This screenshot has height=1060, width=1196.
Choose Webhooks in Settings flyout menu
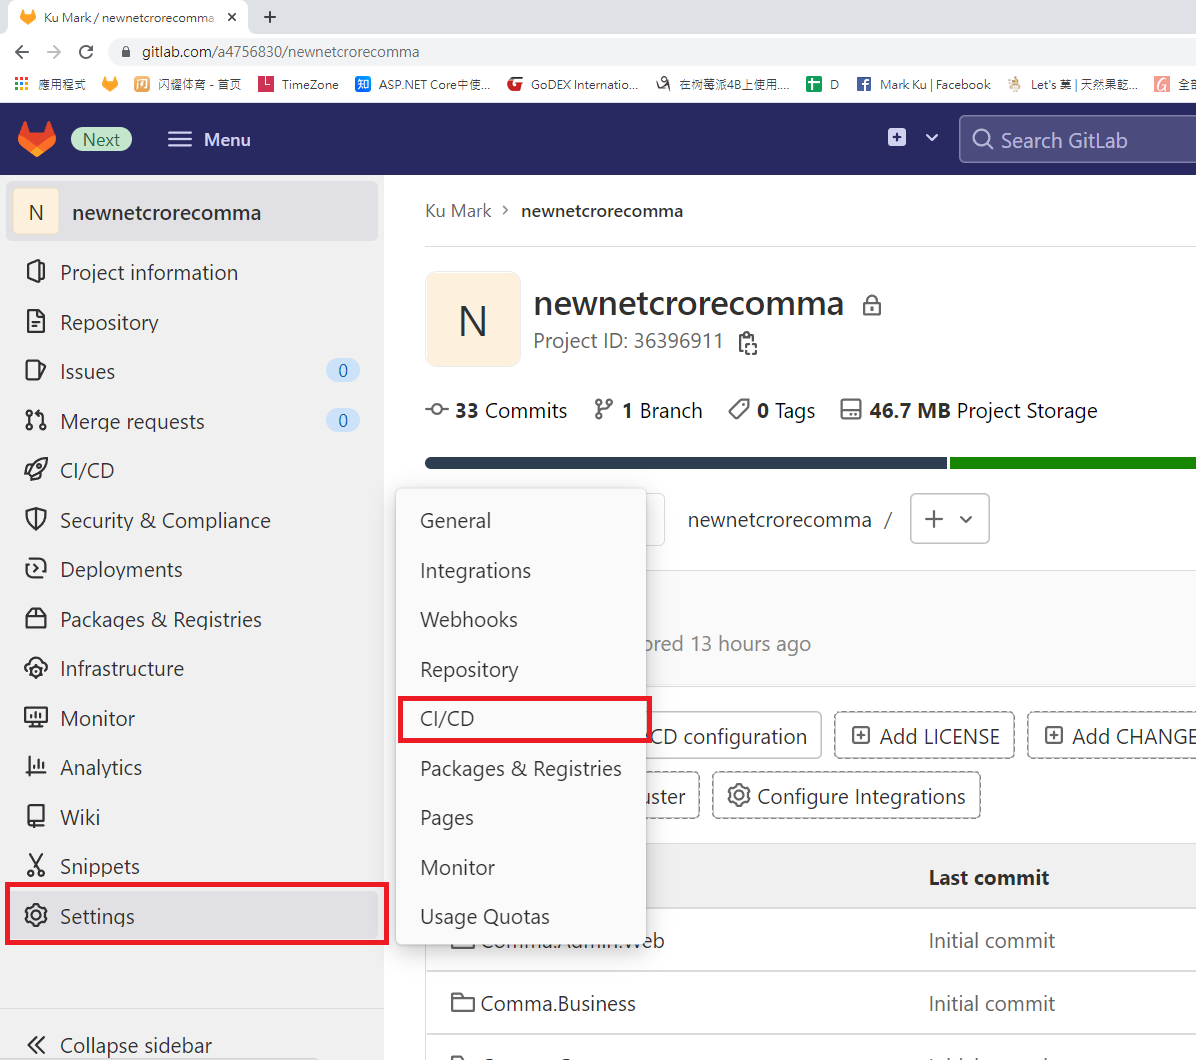[468, 620]
